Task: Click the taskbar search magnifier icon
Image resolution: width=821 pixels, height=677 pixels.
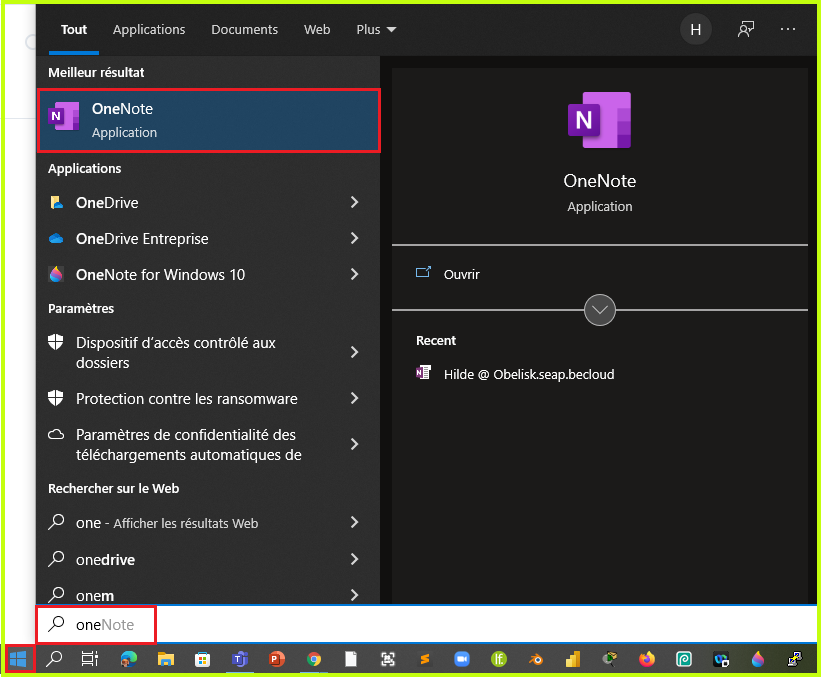Action: pyautogui.click(x=54, y=659)
